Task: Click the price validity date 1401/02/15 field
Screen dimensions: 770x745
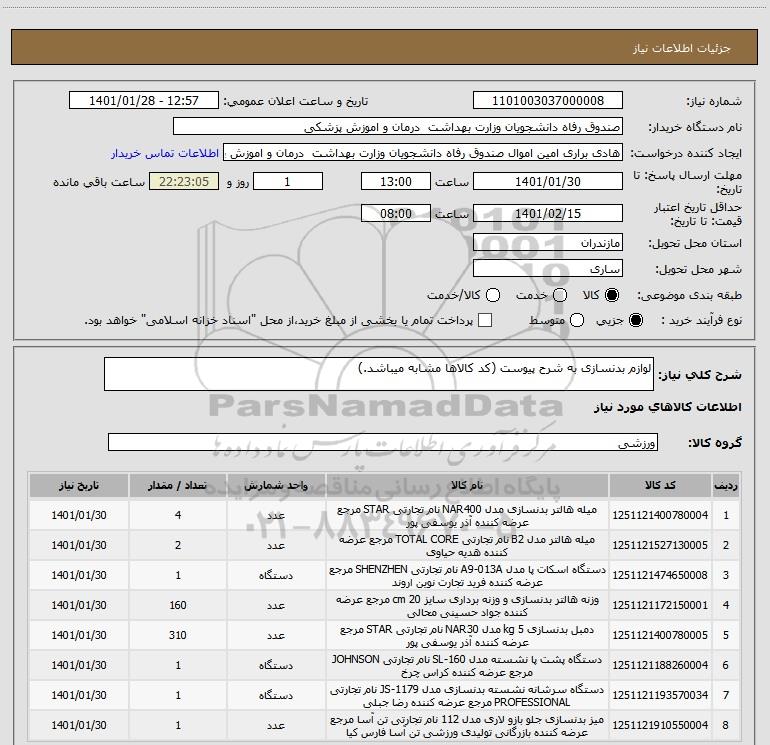Action: [548, 213]
